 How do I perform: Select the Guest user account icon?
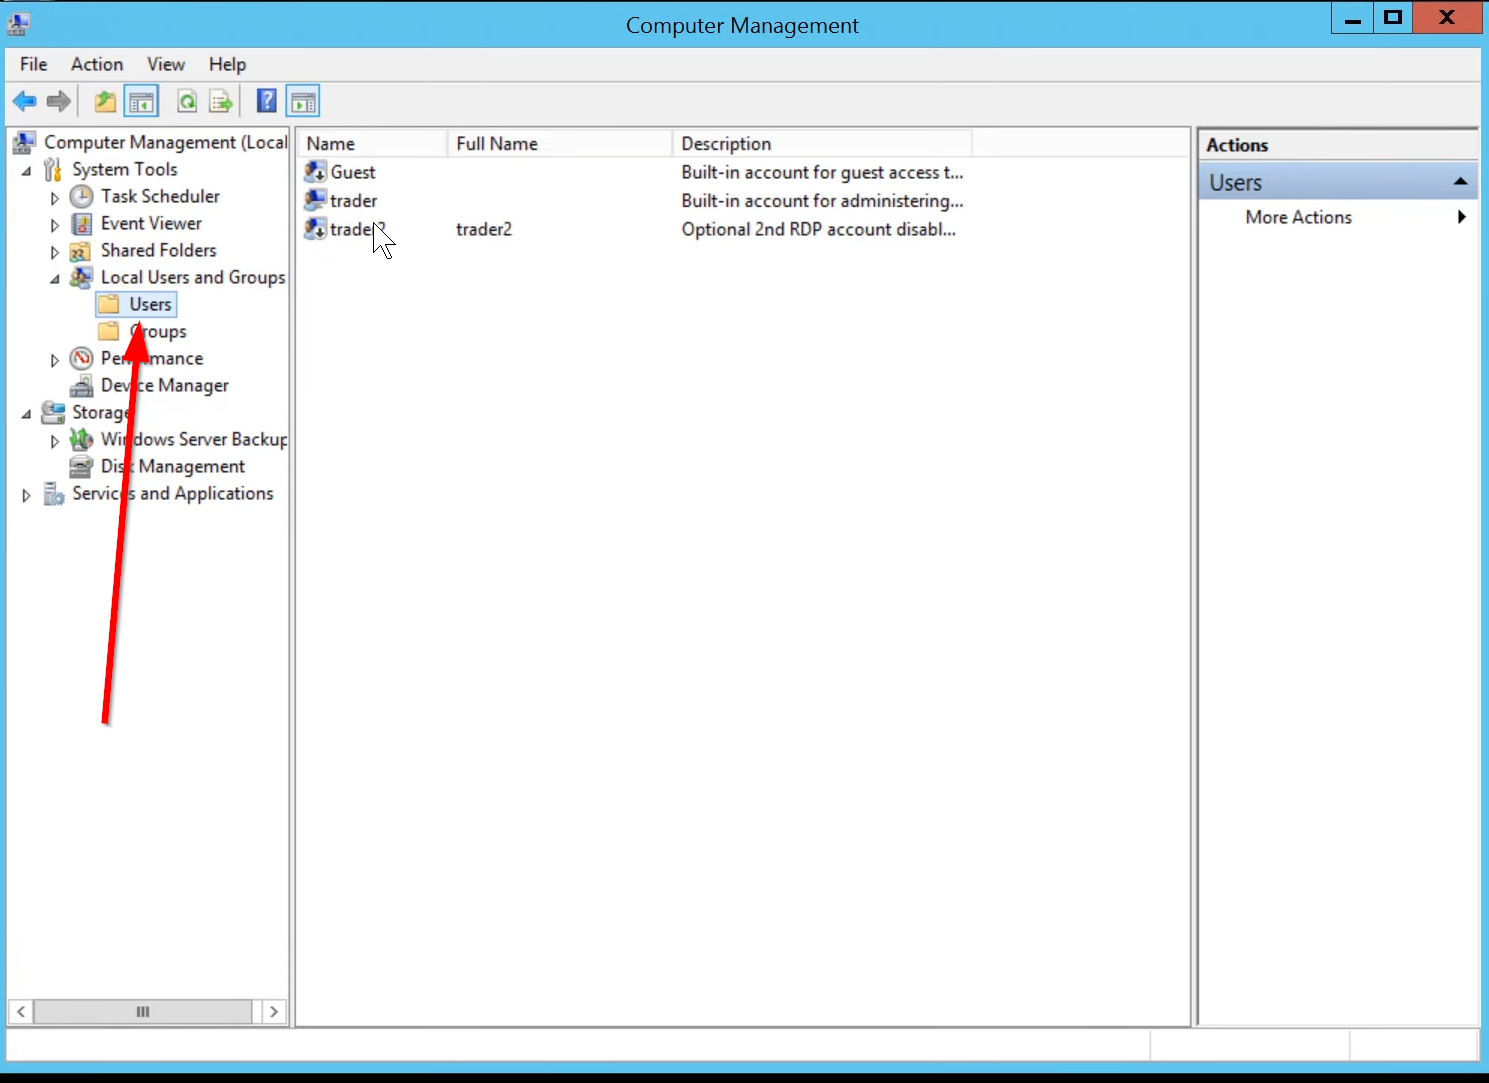pos(316,172)
